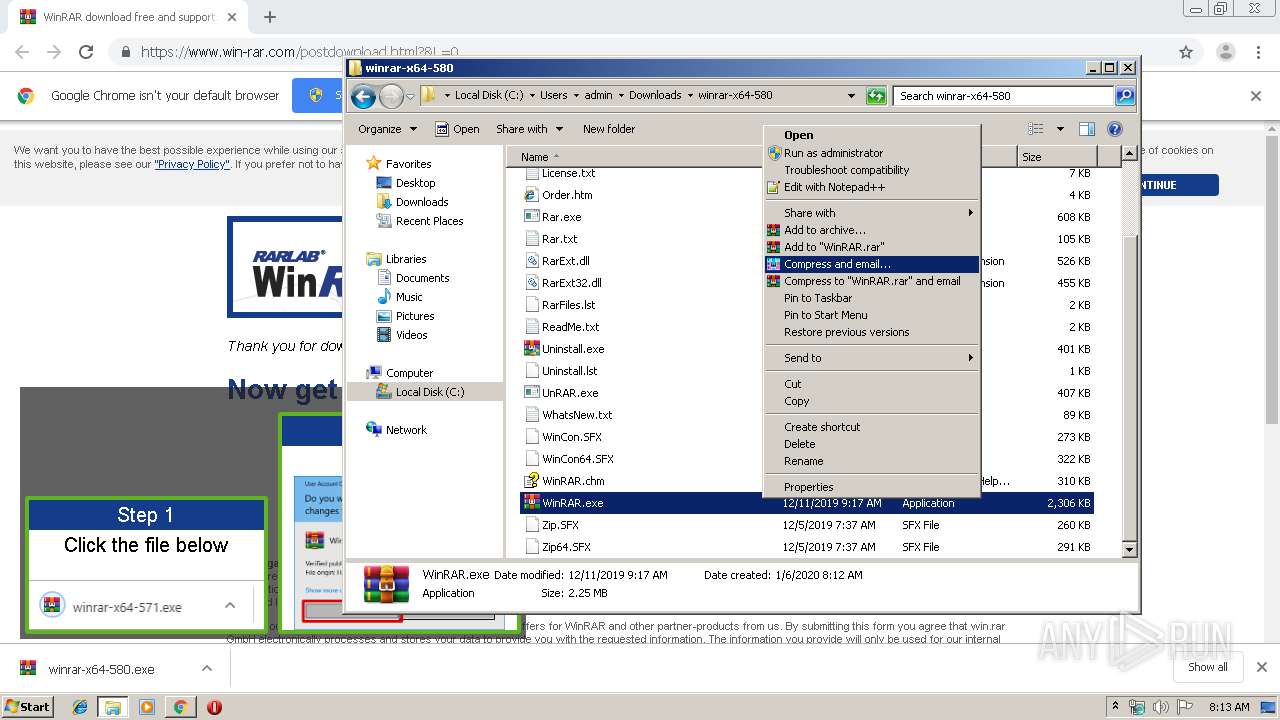This screenshot has width=1280, height=720.
Task: Open the Privacy Policy link
Action: 192,164
